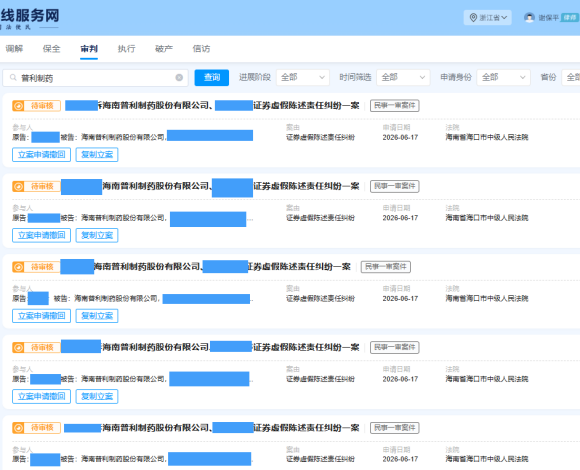Switch to the 调解 tab

(x=14, y=49)
